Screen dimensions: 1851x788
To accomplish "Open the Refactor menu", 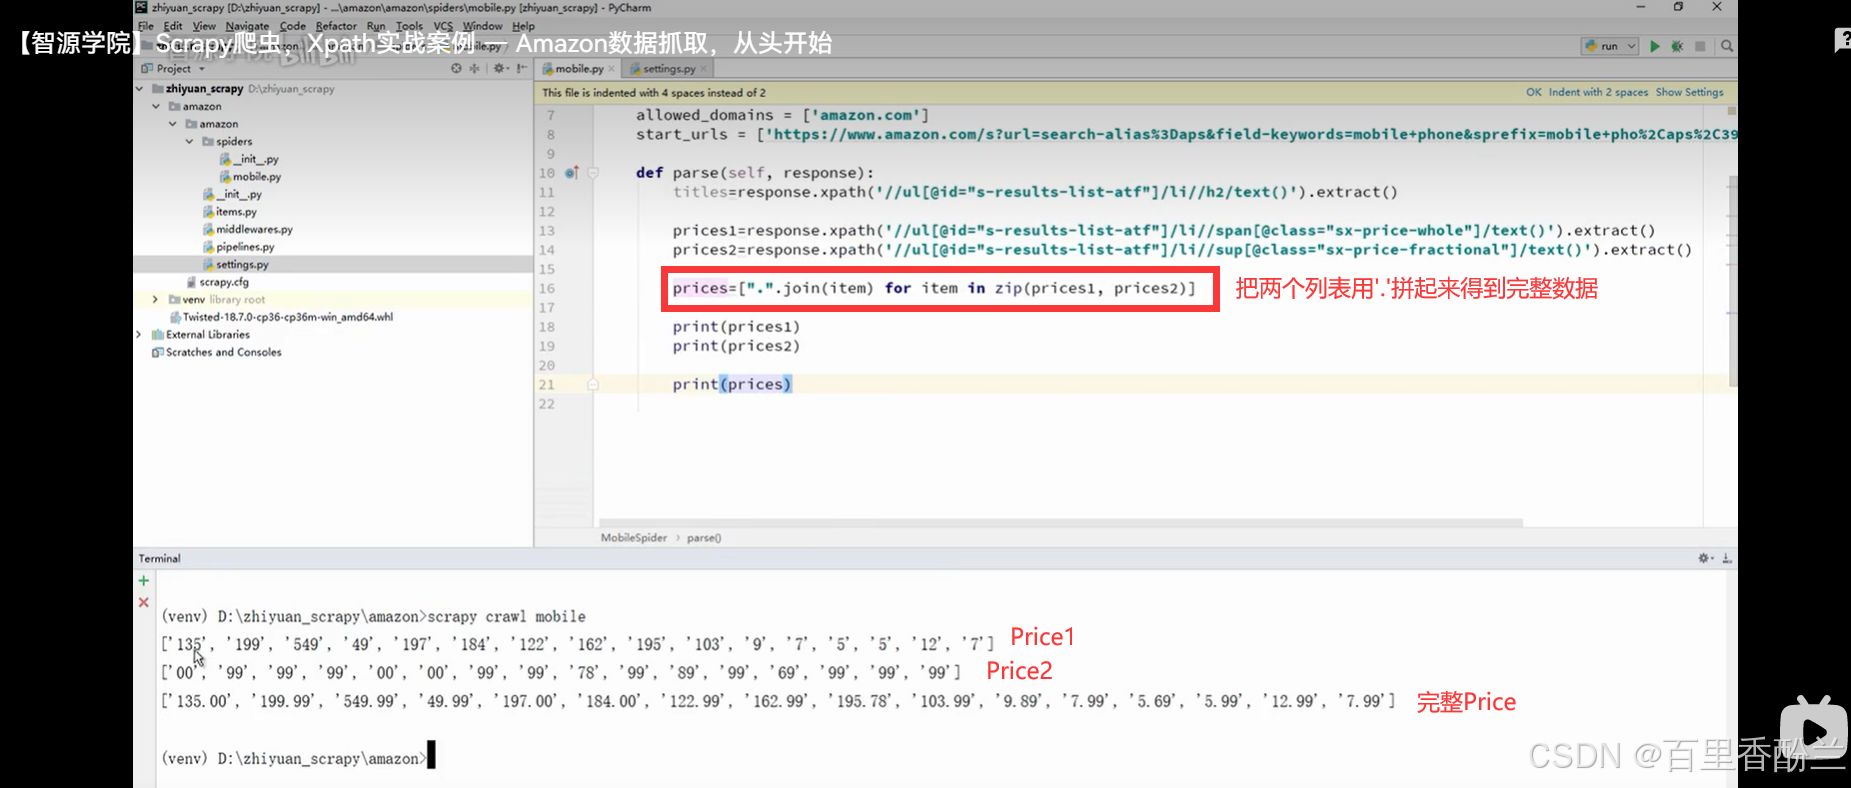I will [x=336, y=26].
